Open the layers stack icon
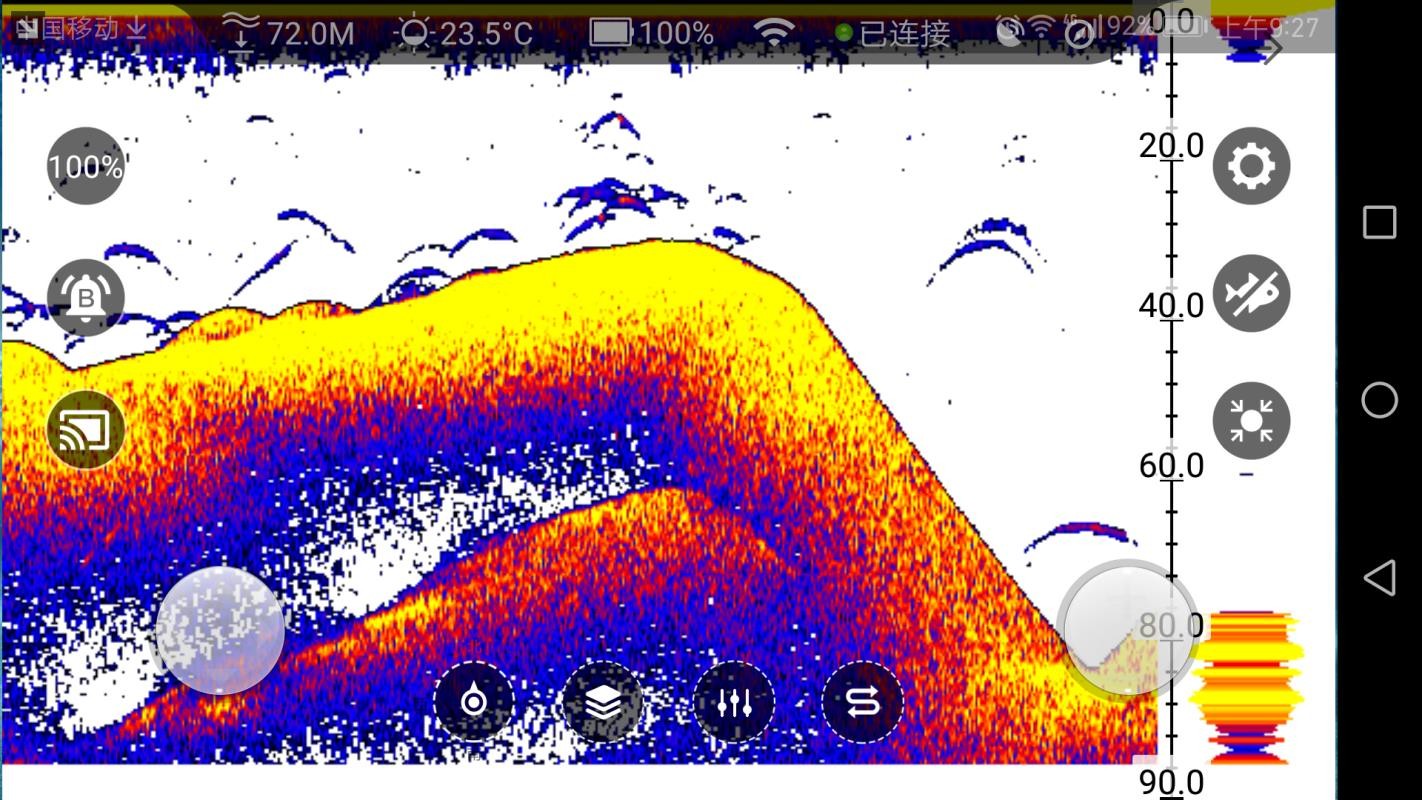Screen dimensions: 1422x800 point(603,702)
